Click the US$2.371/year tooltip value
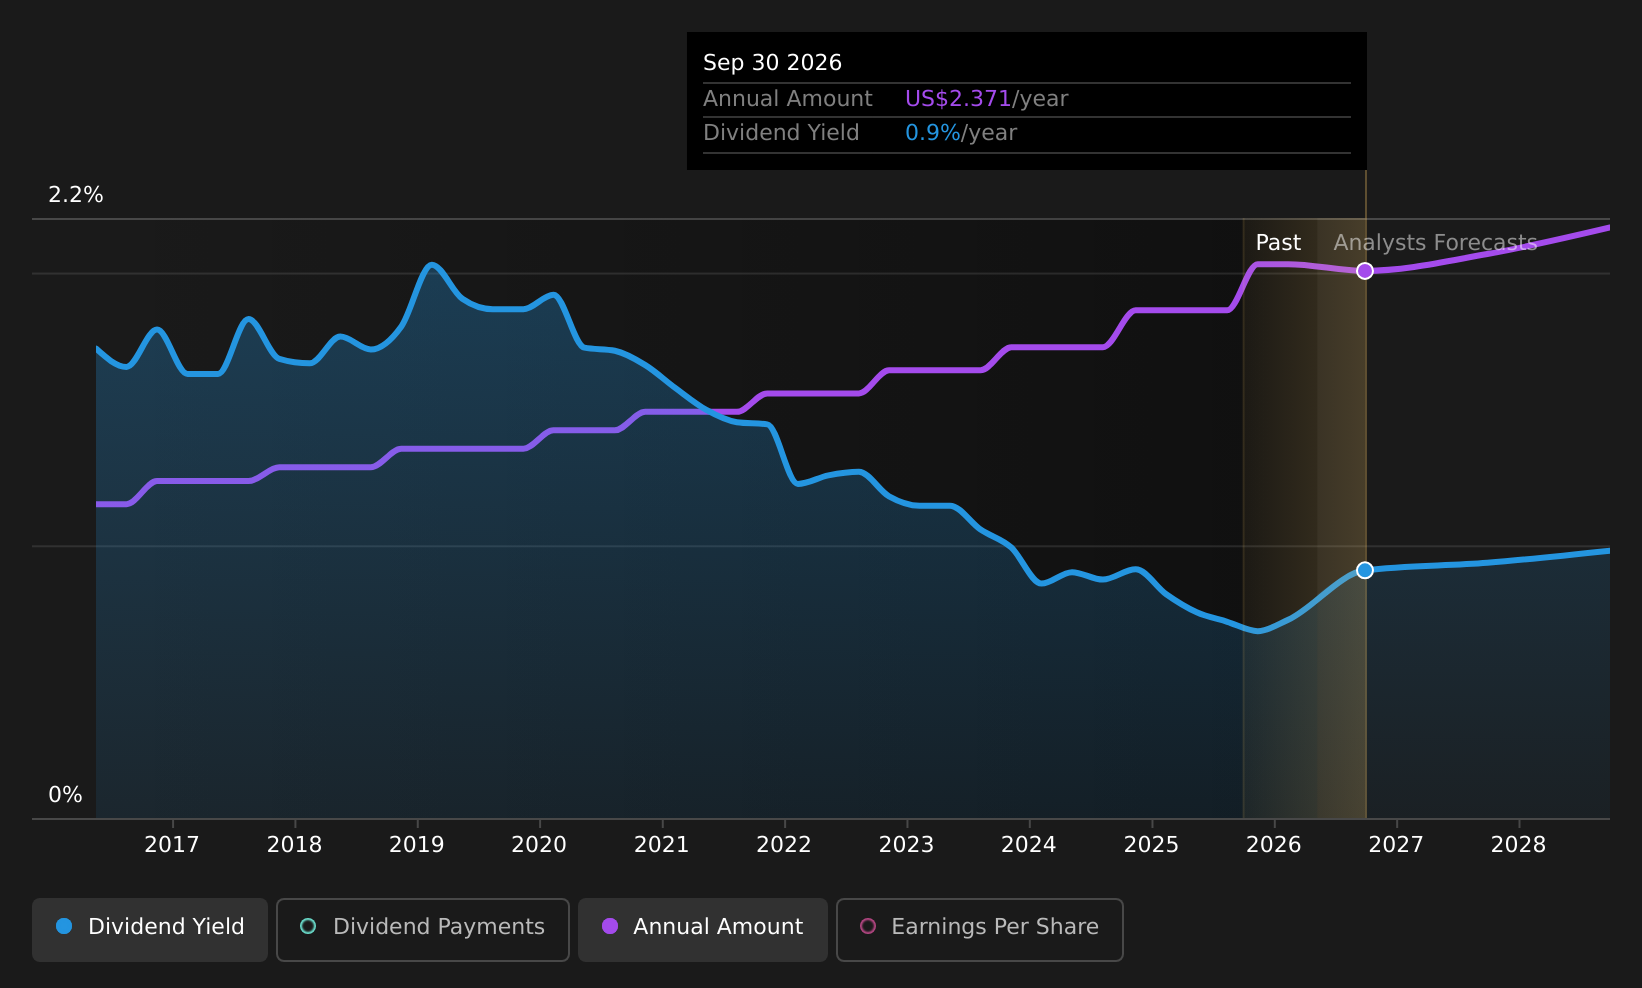This screenshot has width=1642, height=988. click(986, 99)
